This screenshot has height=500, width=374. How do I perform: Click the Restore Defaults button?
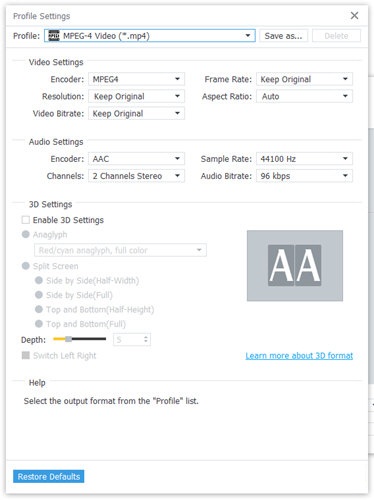tap(49, 476)
